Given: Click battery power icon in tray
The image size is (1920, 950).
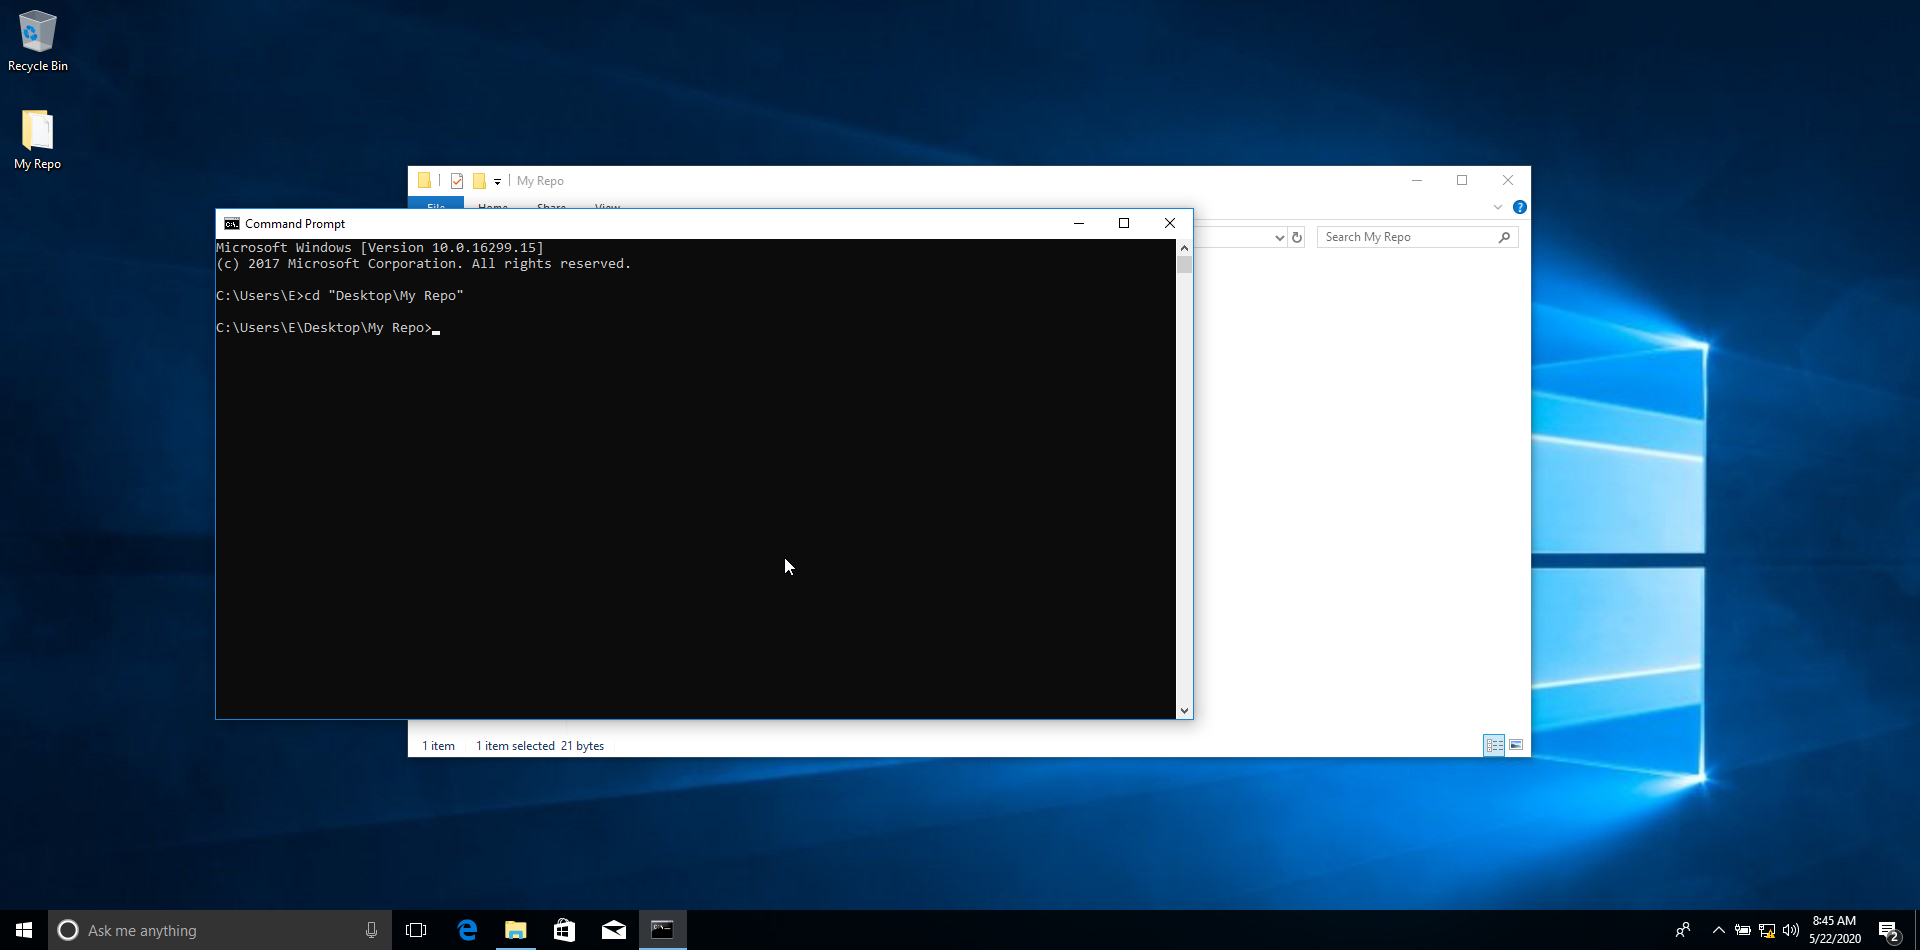Looking at the screenshot, I should coord(1743,930).
